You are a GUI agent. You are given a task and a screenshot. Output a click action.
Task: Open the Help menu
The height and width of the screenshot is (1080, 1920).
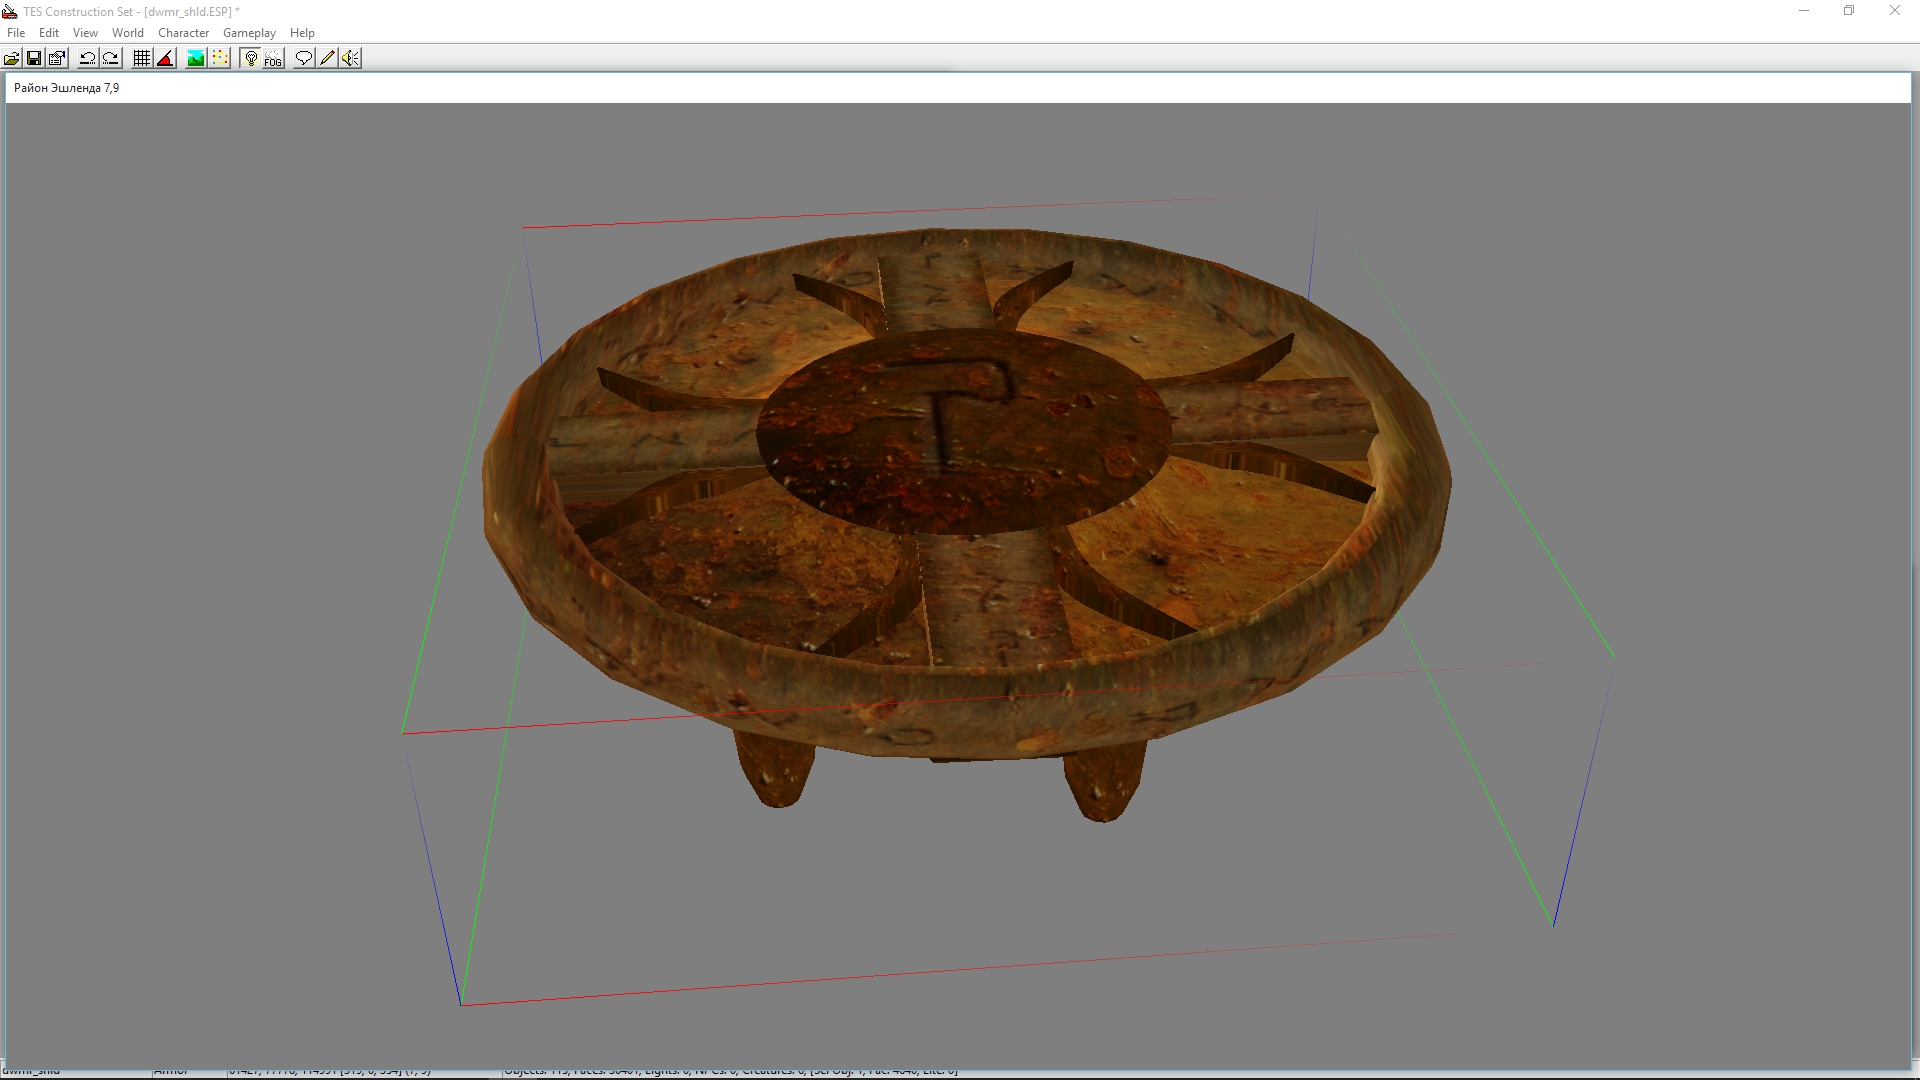click(x=302, y=33)
